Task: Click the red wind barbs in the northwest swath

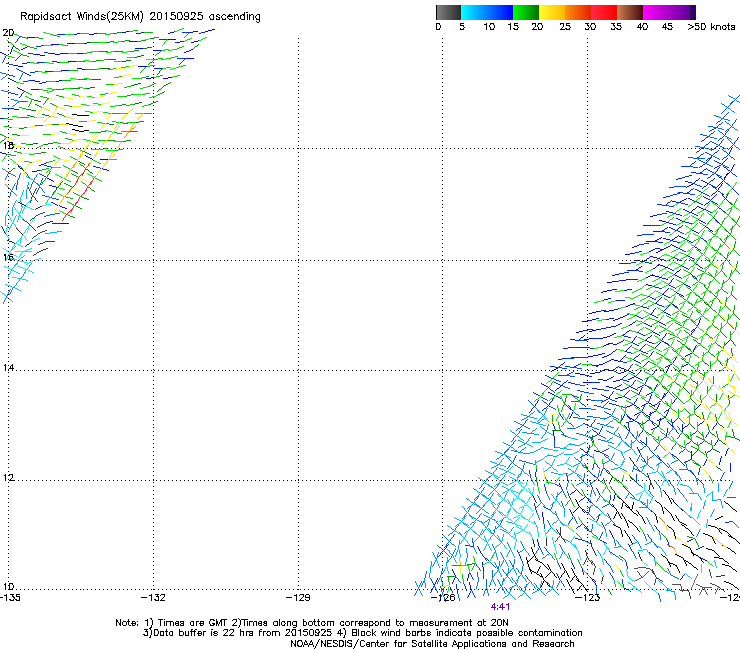Action: click(78, 191)
